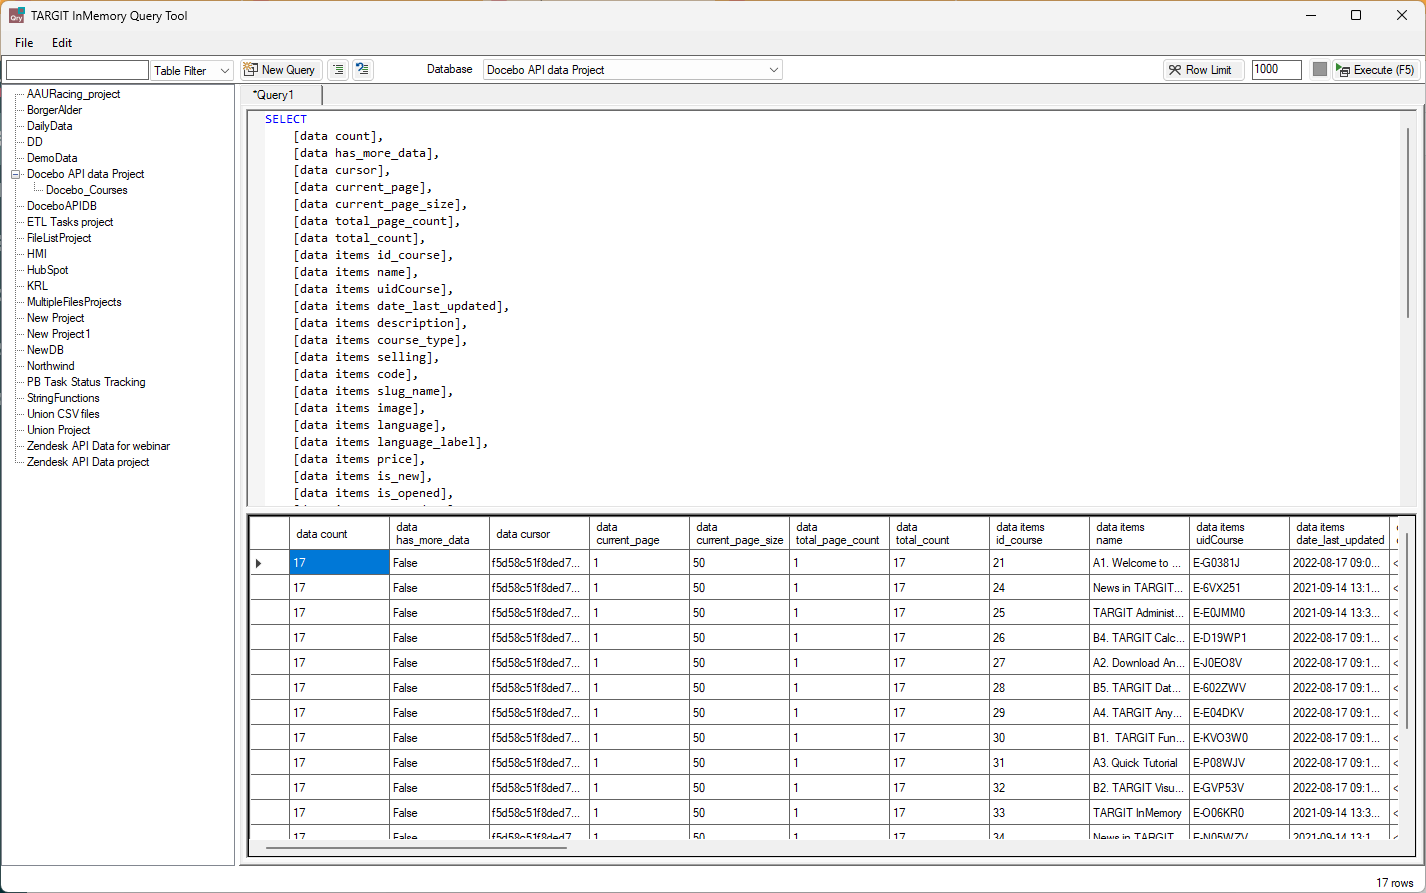This screenshot has height=893, width=1426.
Task: Click the data has_more_data column header
Action: point(439,533)
